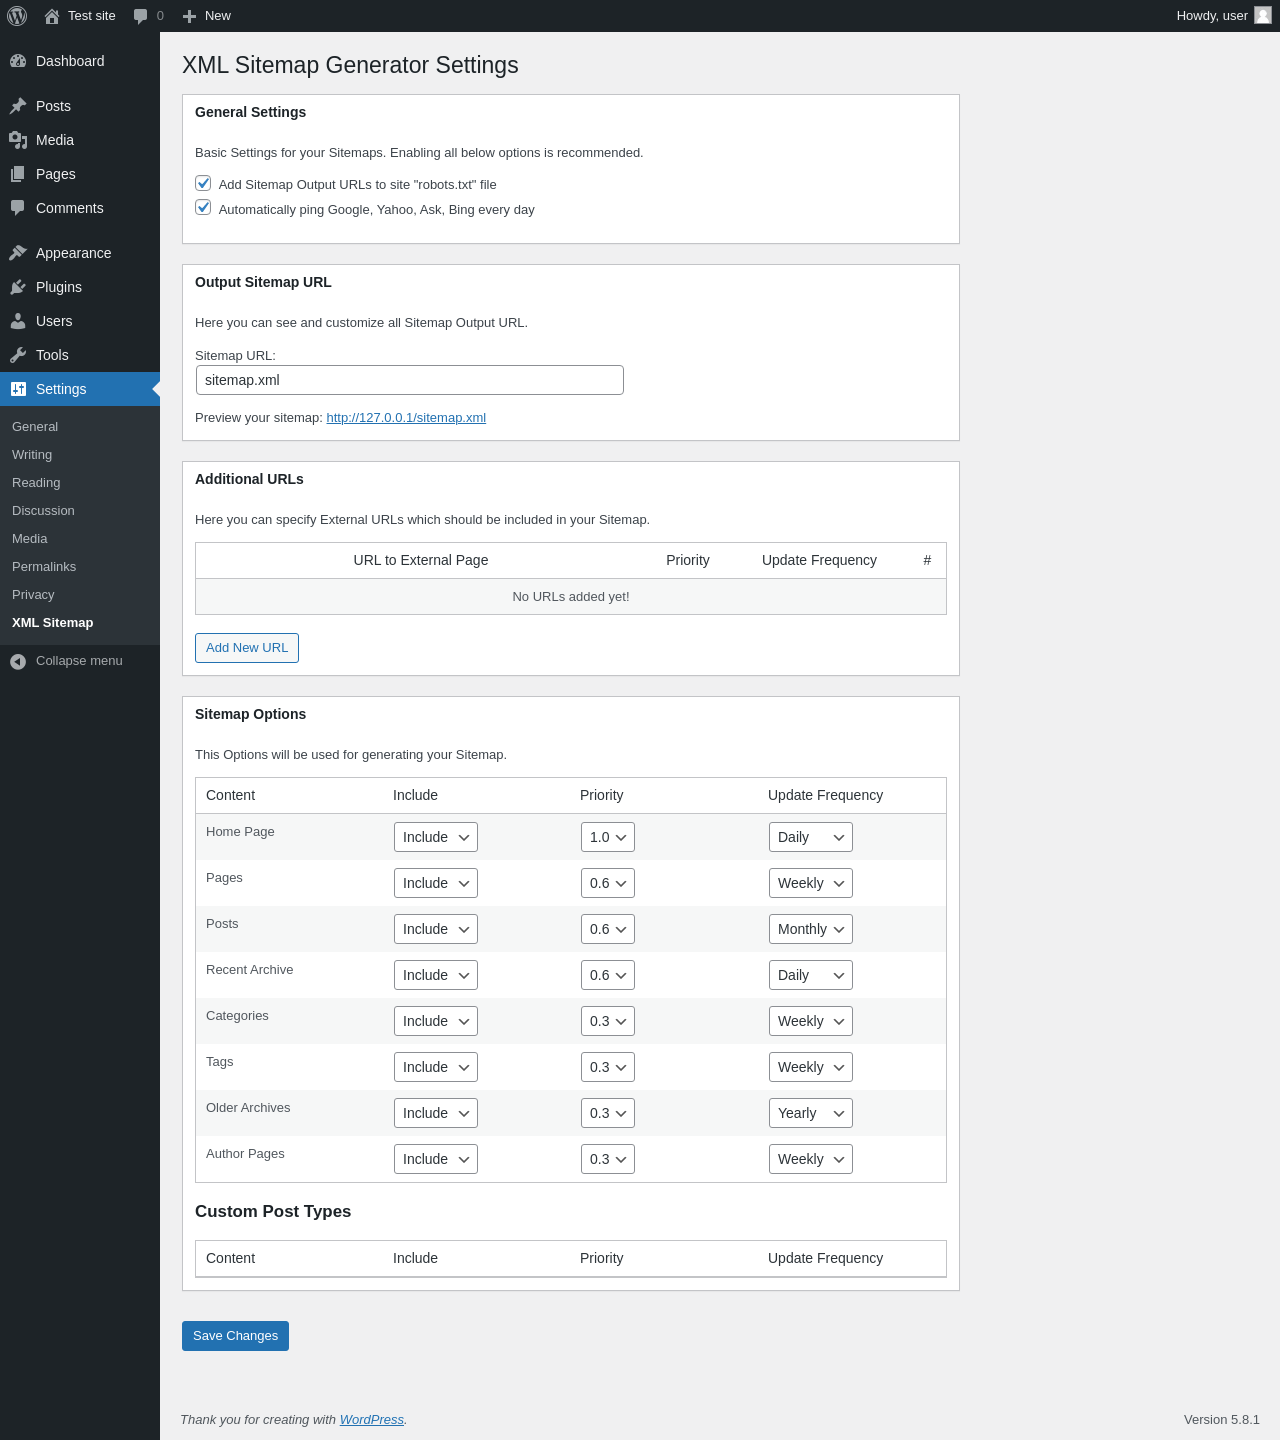Toggle automatic search engine ping checkbox
The height and width of the screenshot is (1440, 1280).
coord(203,208)
